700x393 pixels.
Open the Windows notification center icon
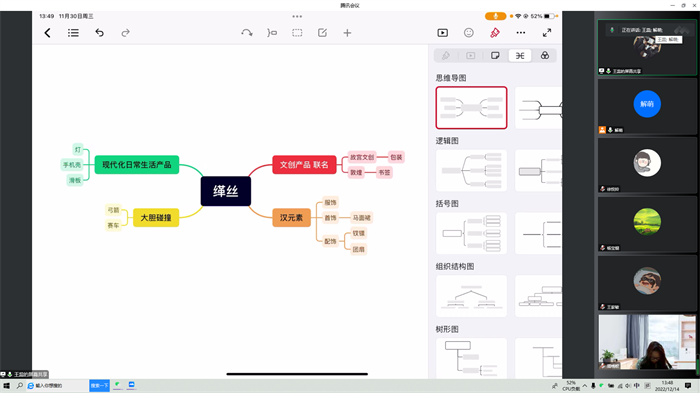click(688, 386)
